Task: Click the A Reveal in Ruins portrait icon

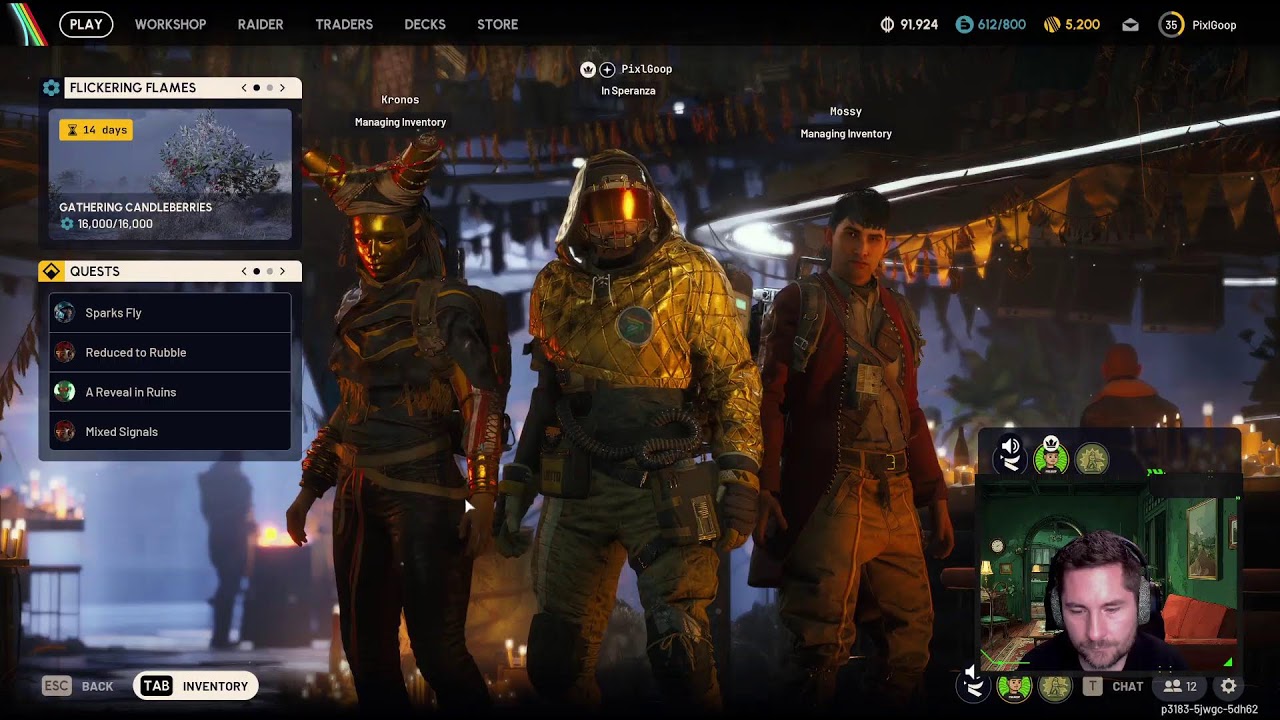Action: (64, 392)
